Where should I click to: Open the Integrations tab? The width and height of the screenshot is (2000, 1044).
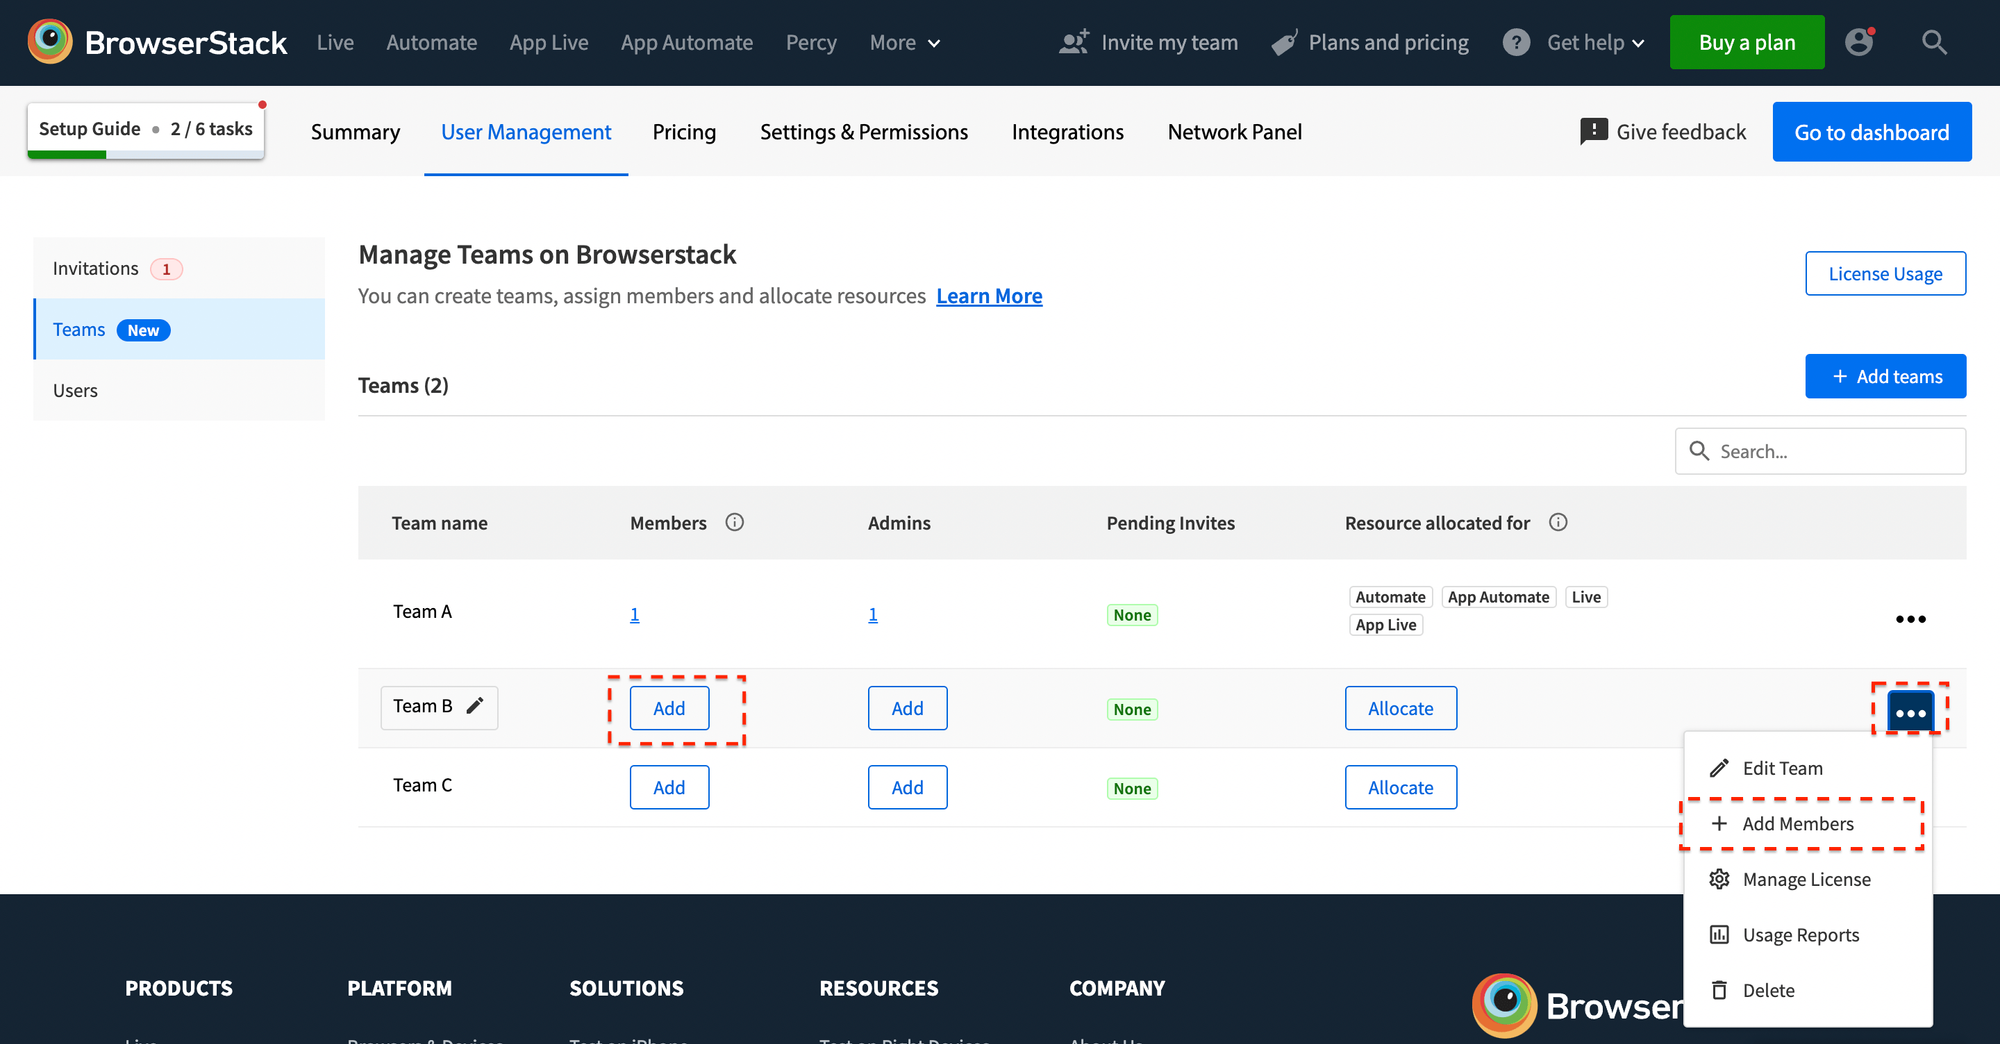pos(1068,132)
